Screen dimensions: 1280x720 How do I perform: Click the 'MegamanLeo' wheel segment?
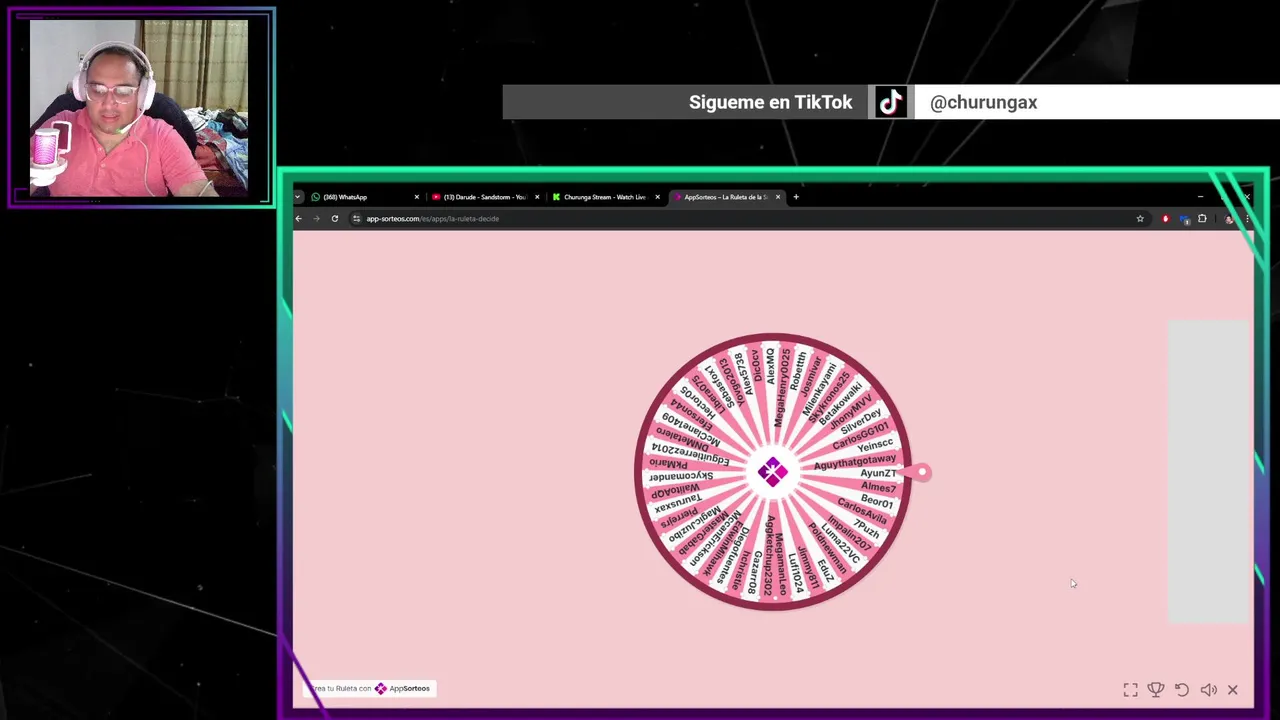coord(781,565)
